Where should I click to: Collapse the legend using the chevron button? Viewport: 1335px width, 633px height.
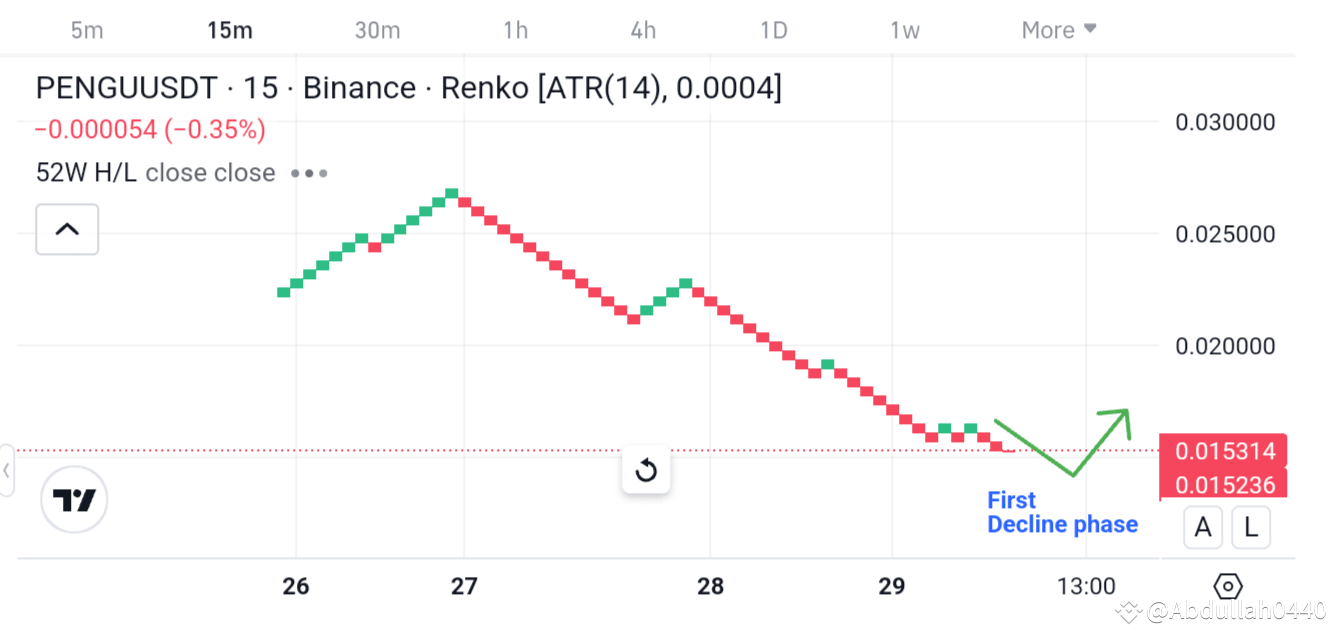pyautogui.click(x=66, y=229)
